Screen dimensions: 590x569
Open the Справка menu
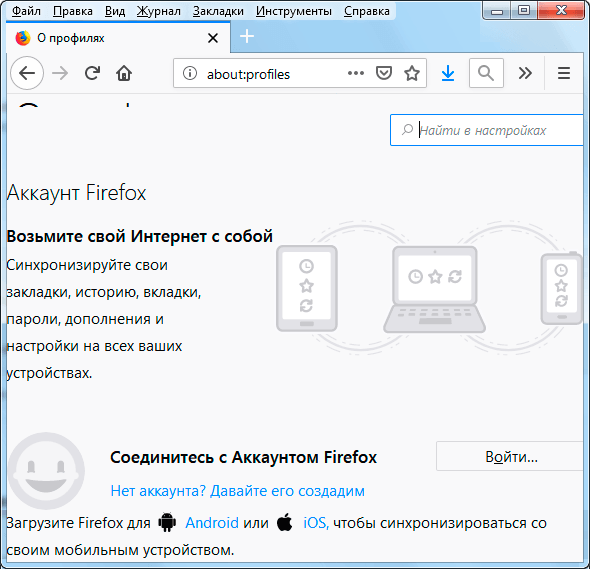pos(366,11)
